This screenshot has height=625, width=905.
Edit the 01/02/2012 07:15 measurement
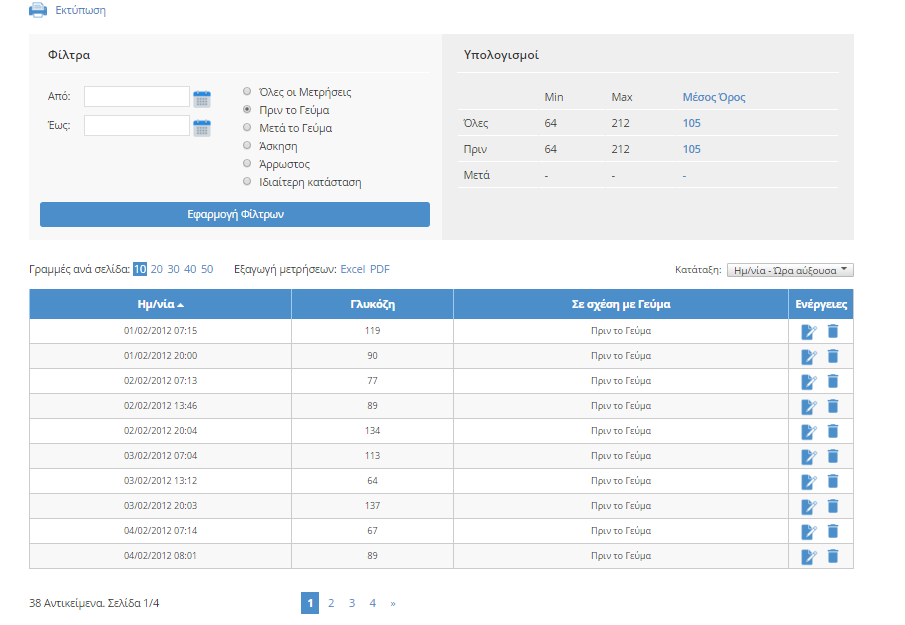pyautogui.click(x=809, y=331)
